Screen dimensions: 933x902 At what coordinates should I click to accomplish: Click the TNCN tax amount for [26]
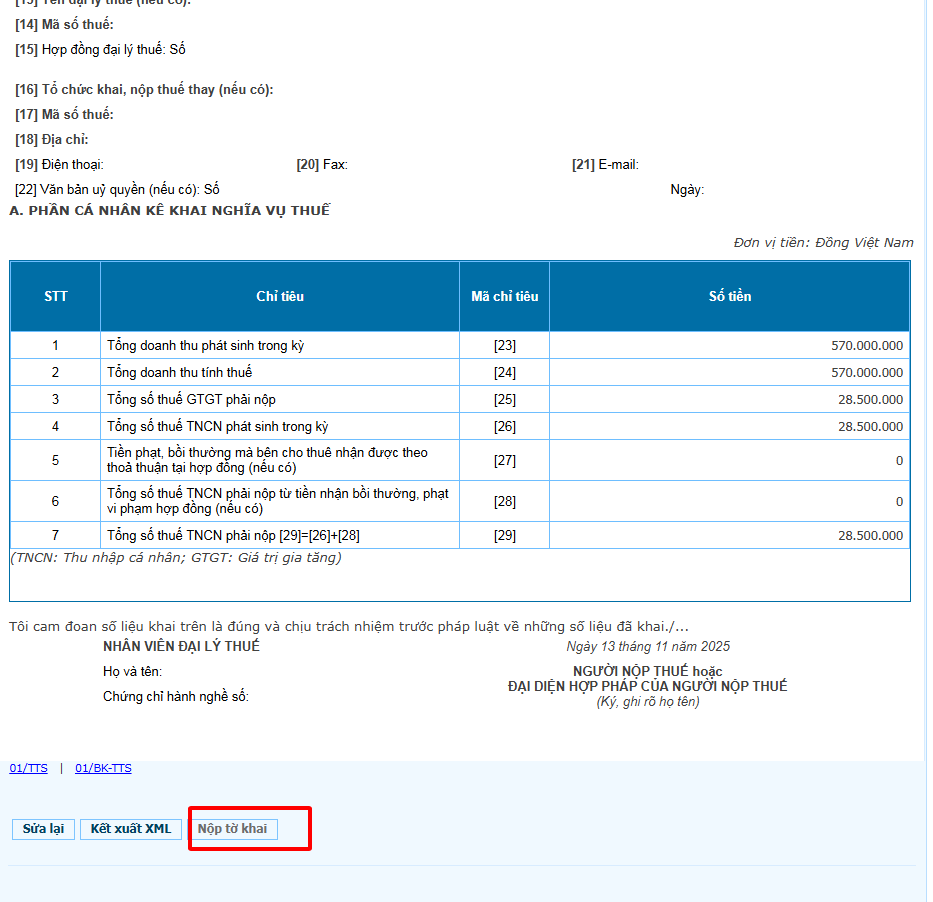pyautogui.click(x=870, y=427)
